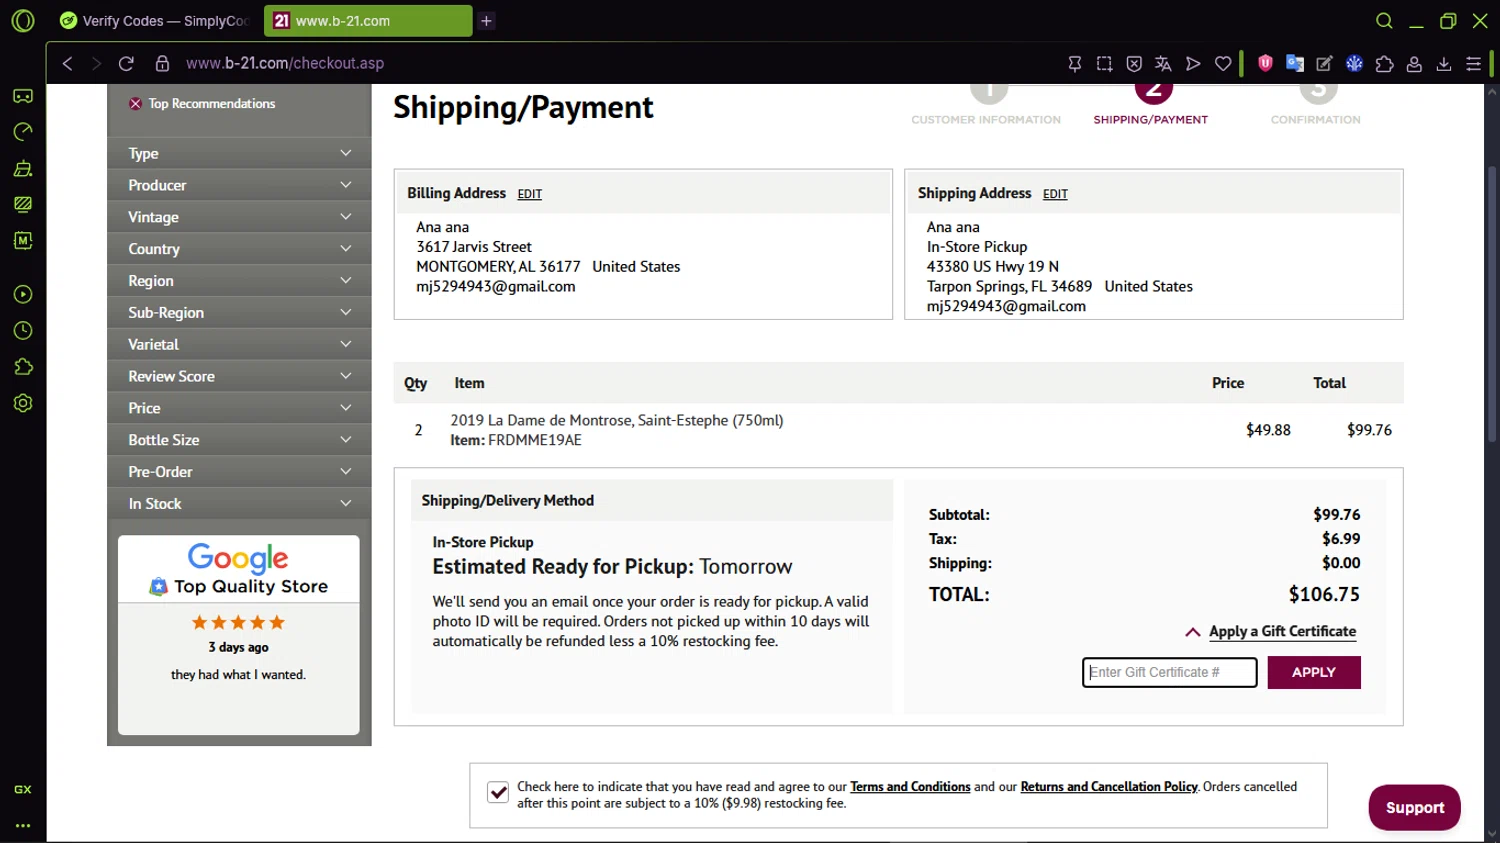Open Terms and Conditions link
1500x843 pixels.
pos(910,787)
